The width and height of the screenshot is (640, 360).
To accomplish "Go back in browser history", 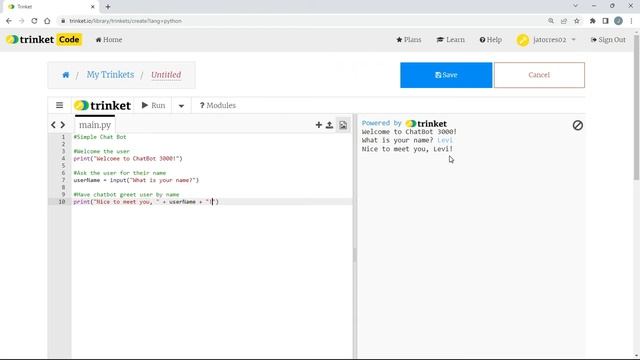I will click(9, 21).
